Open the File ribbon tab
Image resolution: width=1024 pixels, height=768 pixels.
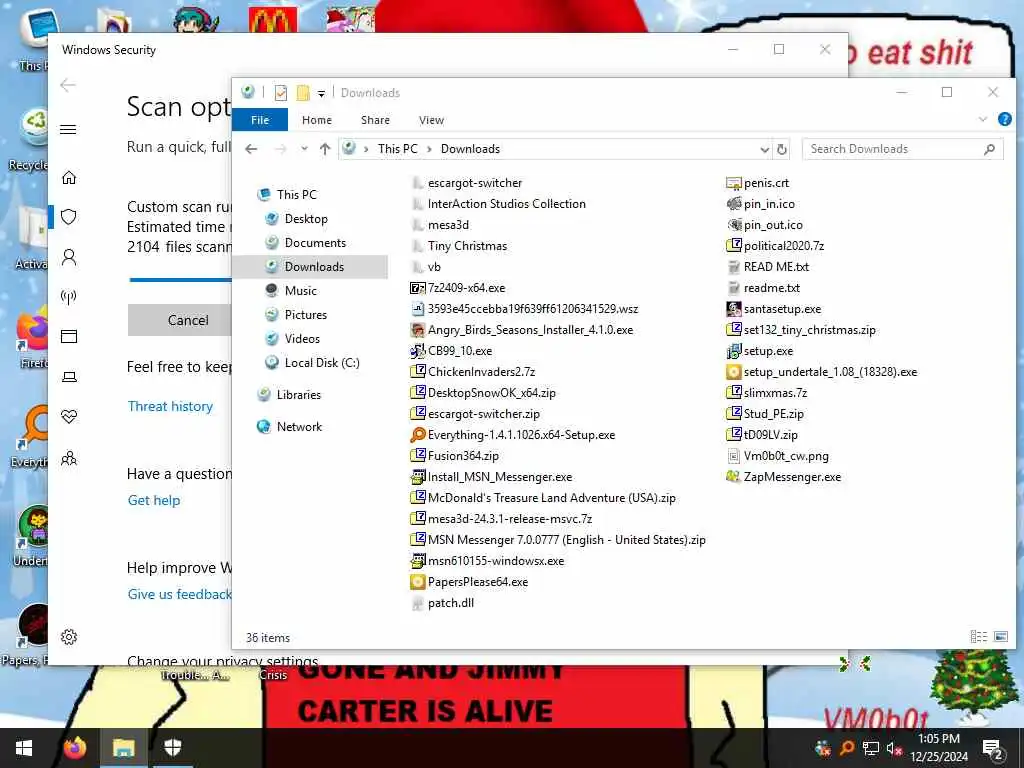[260, 120]
